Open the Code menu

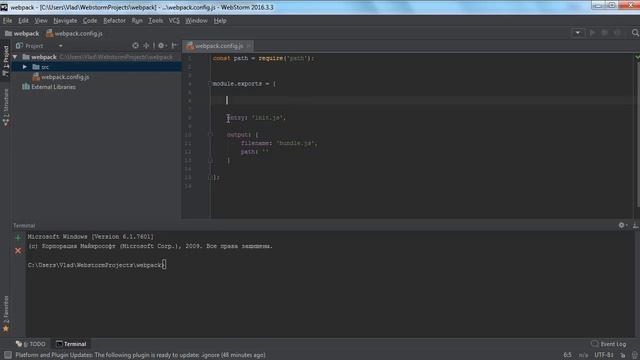(90, 20)
